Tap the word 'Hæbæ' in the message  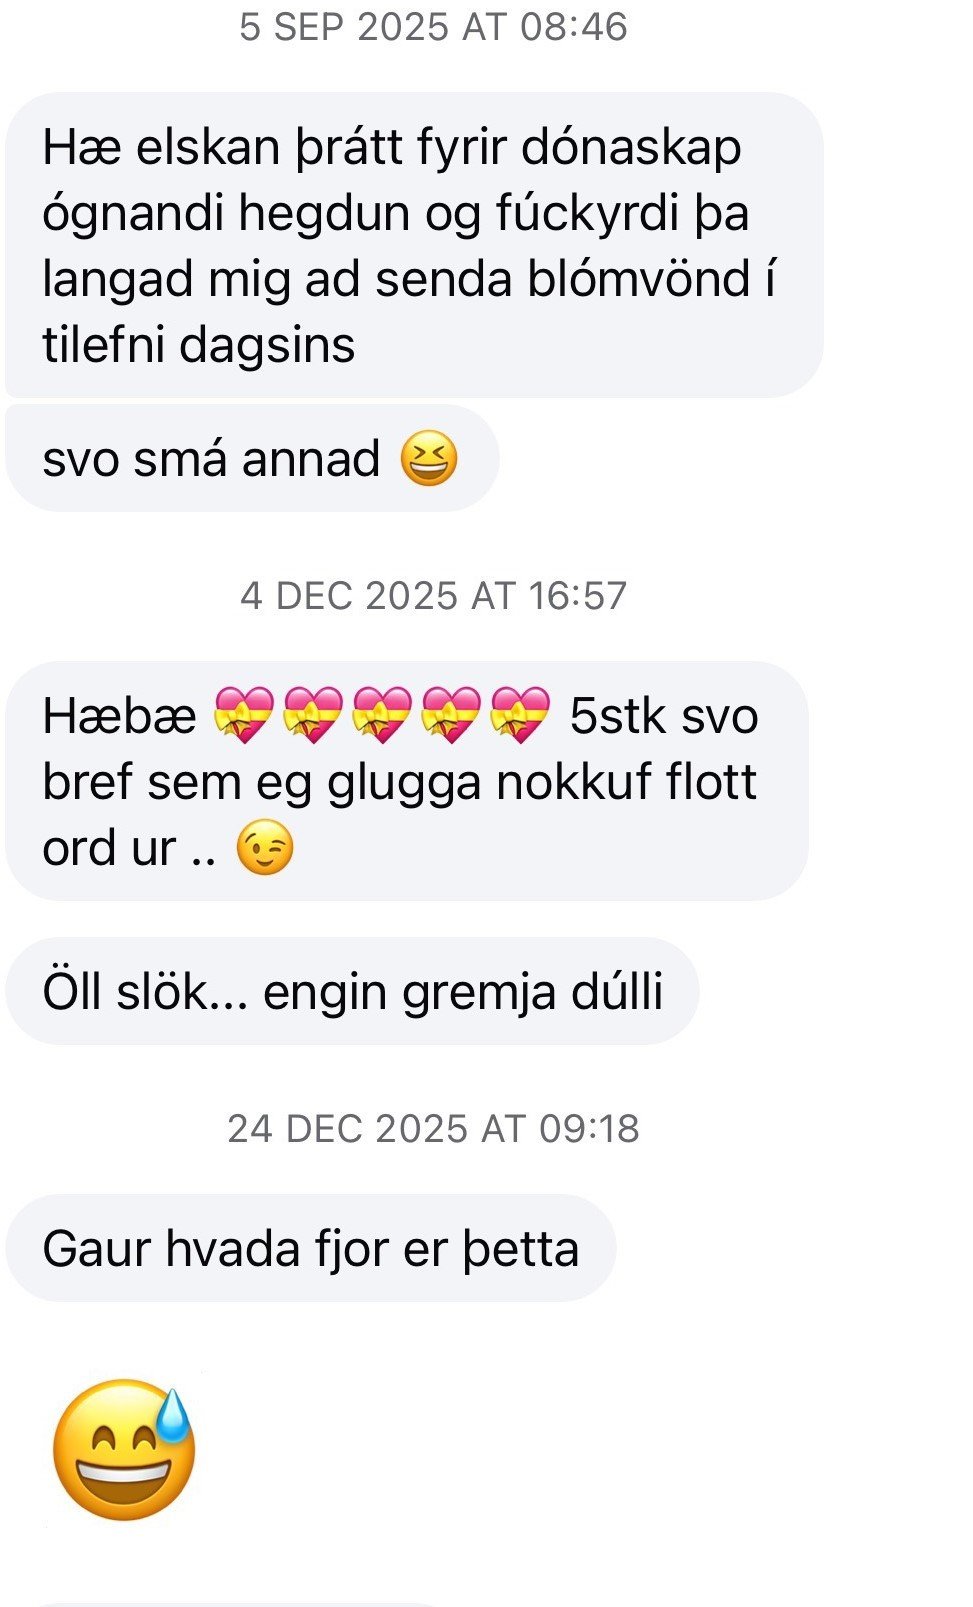coord(119,716)
